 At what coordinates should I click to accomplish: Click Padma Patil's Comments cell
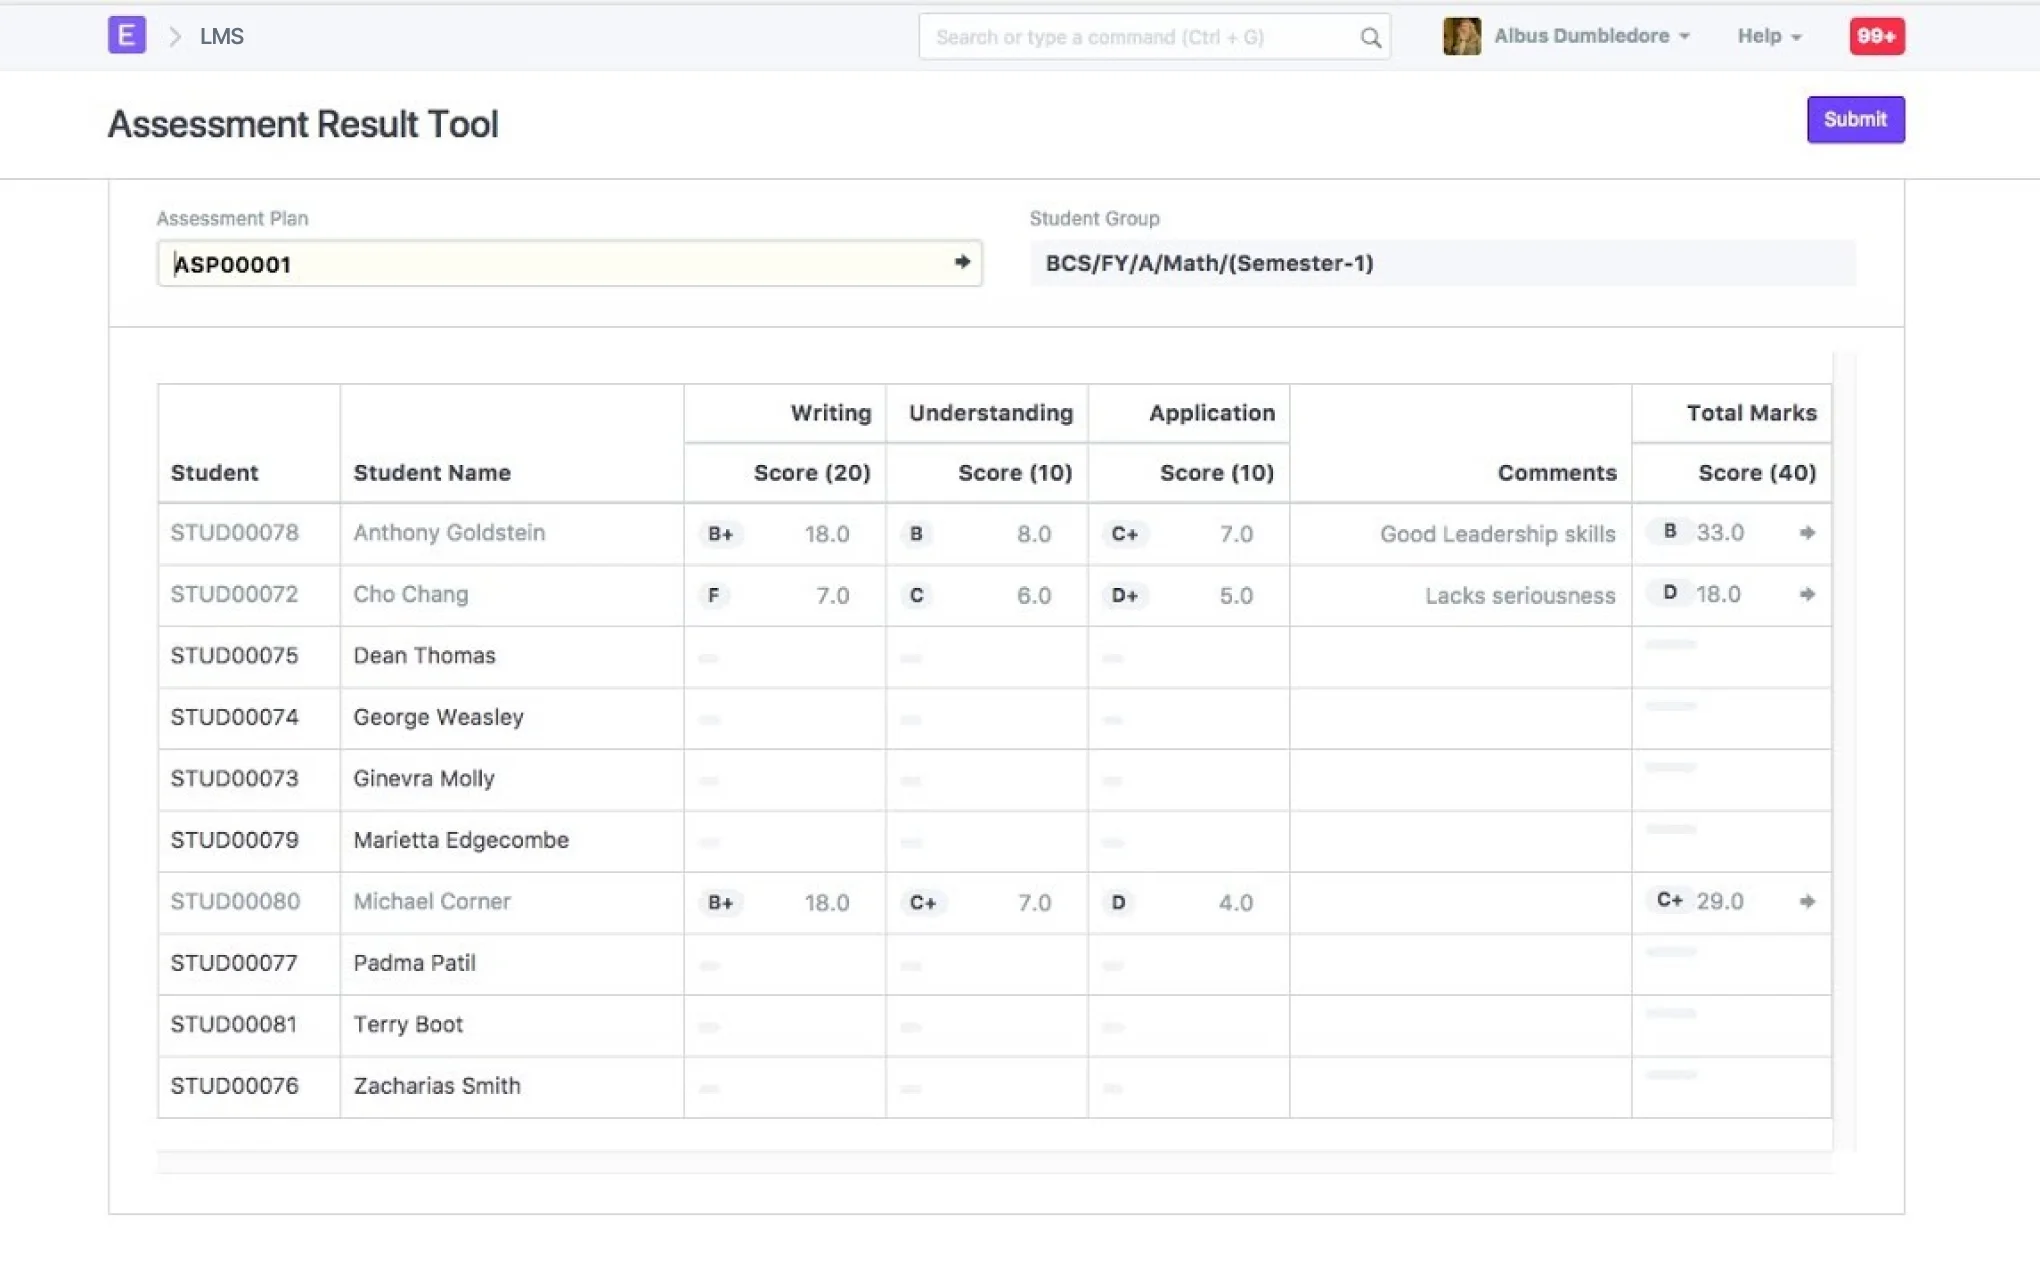click(1460, 964)
